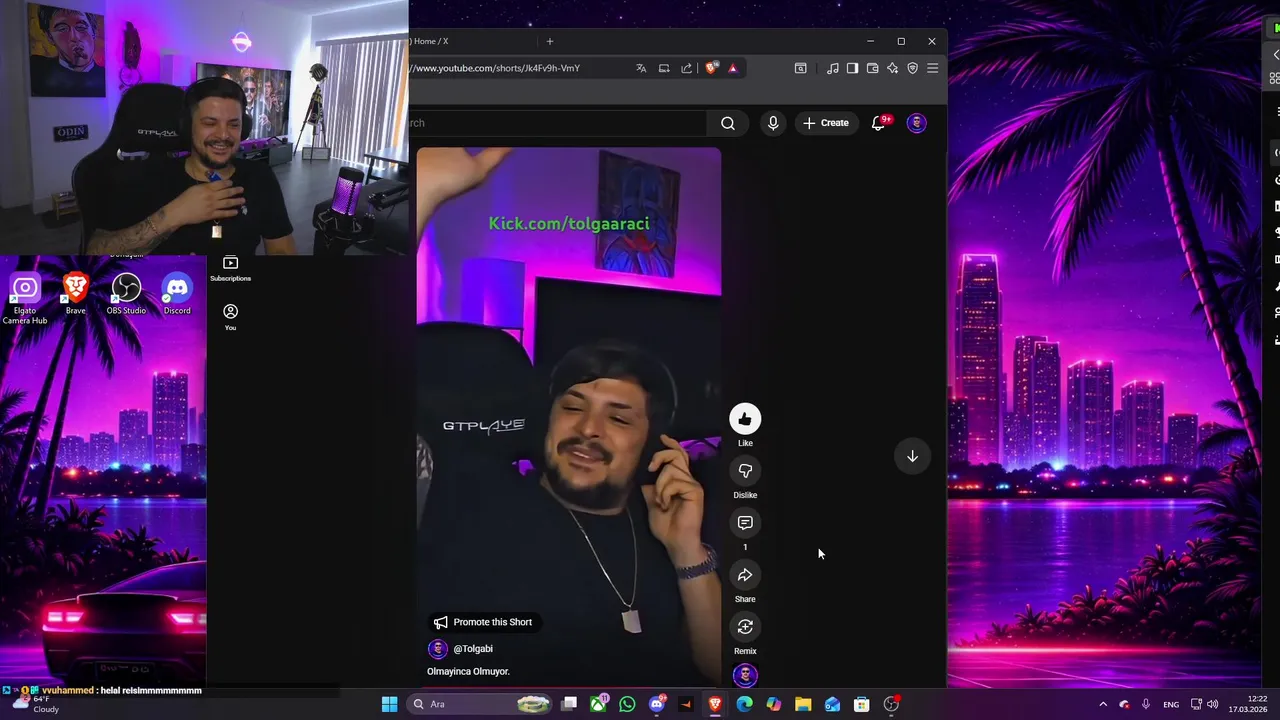Open OBS Studio desktop shortcut
This screenshot has width=1280, height=720.
tap(126, 295)
